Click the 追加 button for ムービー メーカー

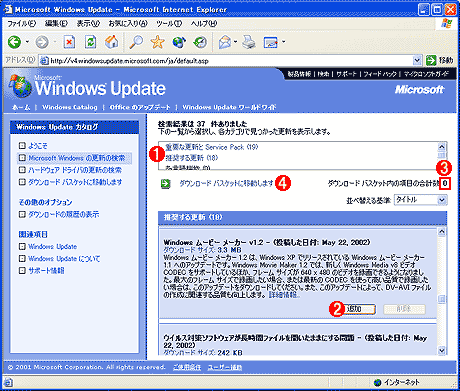(358, 309)
